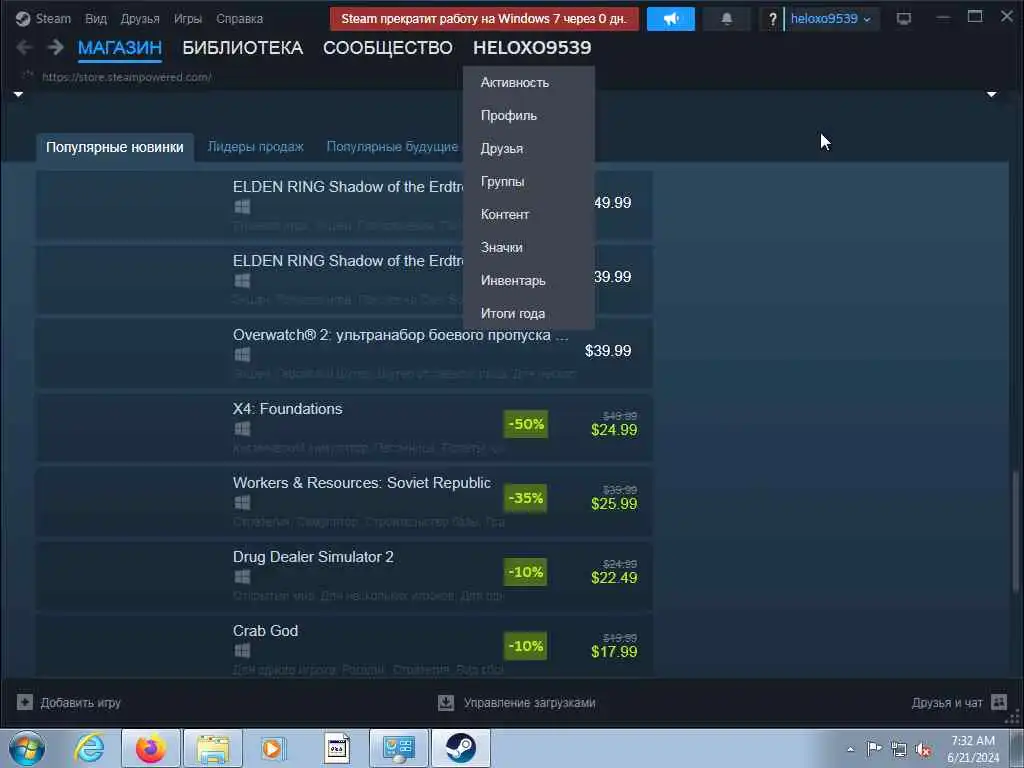Select Группы from dropdown menu

click(528, 182)
